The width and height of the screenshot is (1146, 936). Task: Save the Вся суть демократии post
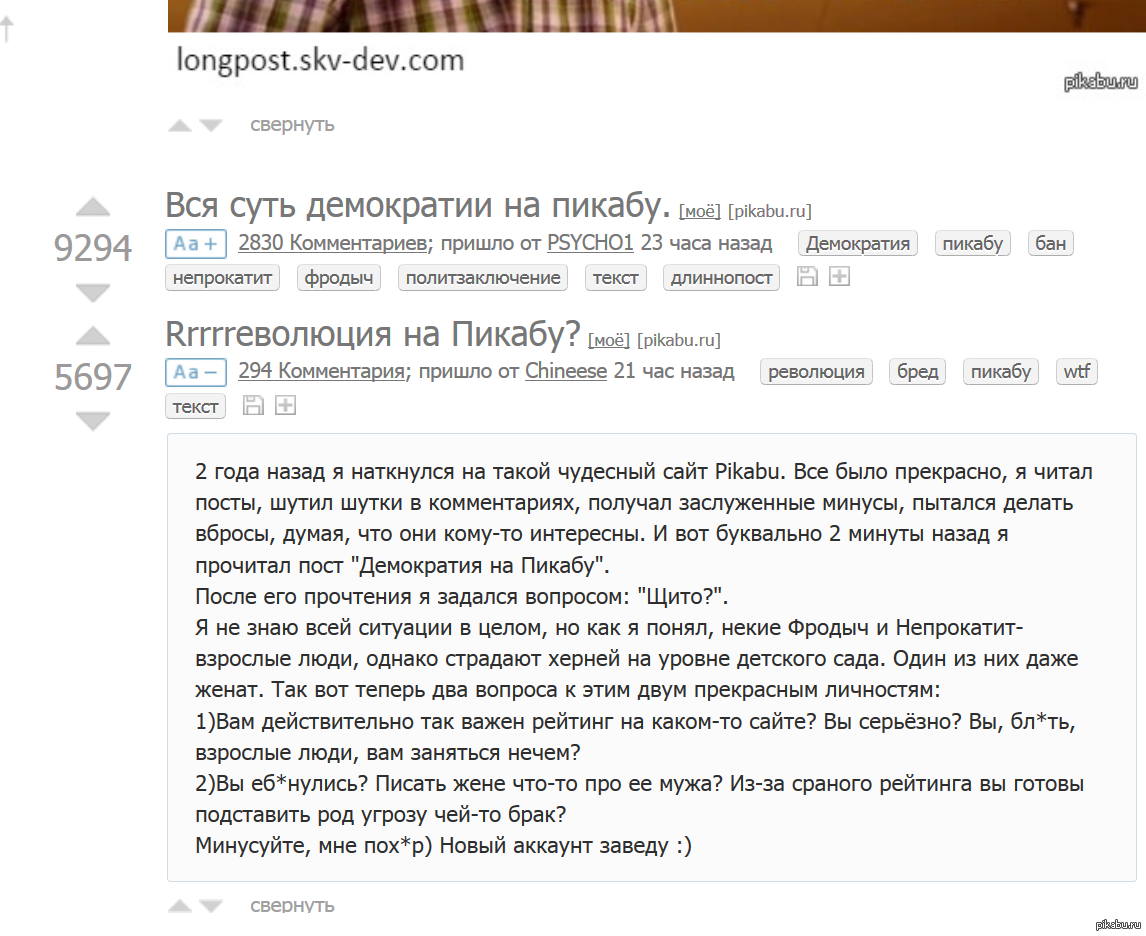(x=807, y=276)
